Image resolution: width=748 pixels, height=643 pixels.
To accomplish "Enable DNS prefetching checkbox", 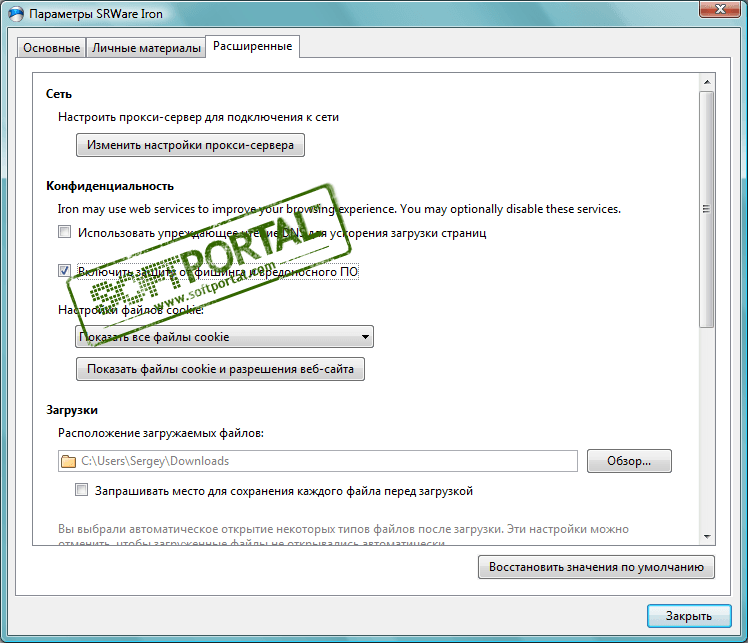I will point(64,232).
